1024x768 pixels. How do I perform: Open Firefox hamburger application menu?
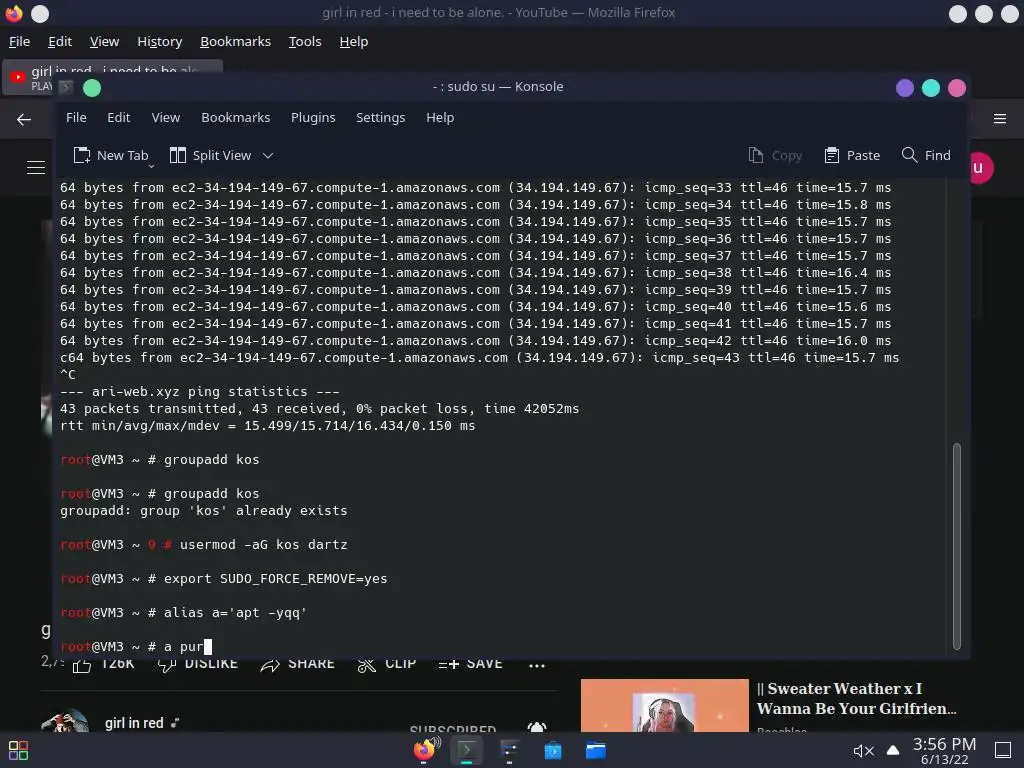point(999,119)
